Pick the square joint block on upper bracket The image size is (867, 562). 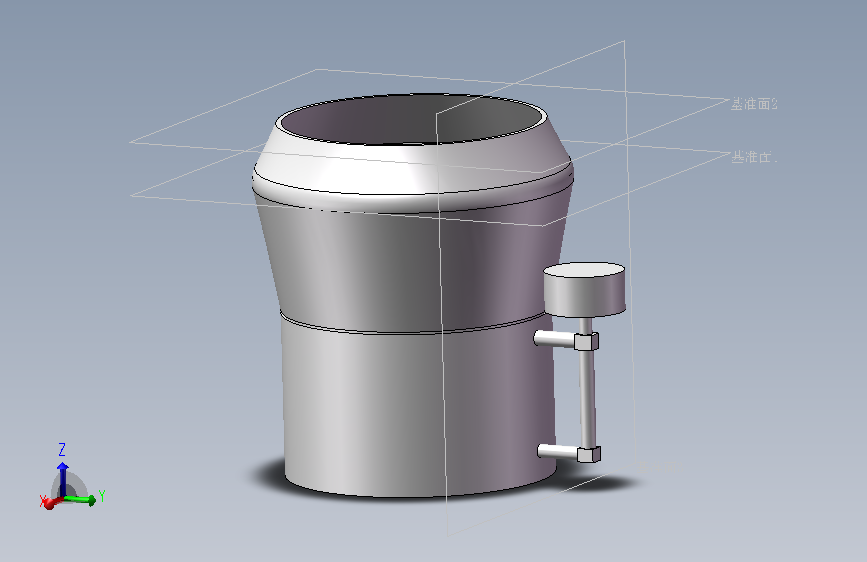[586, 341]
